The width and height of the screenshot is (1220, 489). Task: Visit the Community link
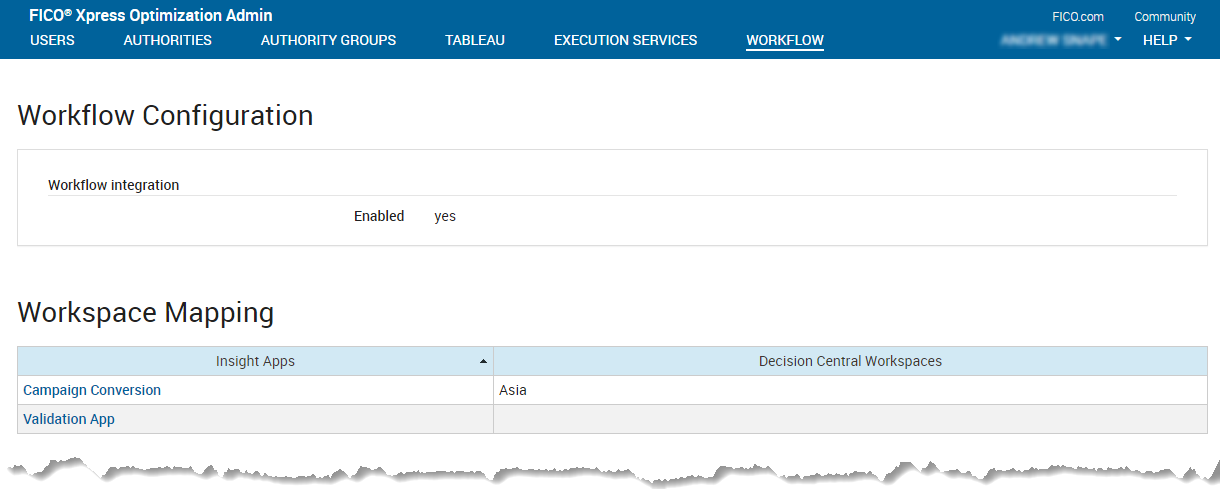(x=1165, y=17)
